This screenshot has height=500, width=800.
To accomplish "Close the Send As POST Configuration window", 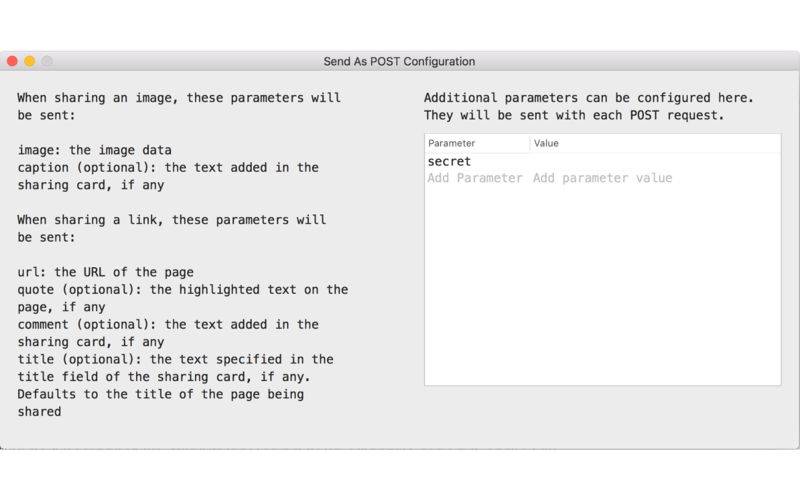I will [12, 61].
